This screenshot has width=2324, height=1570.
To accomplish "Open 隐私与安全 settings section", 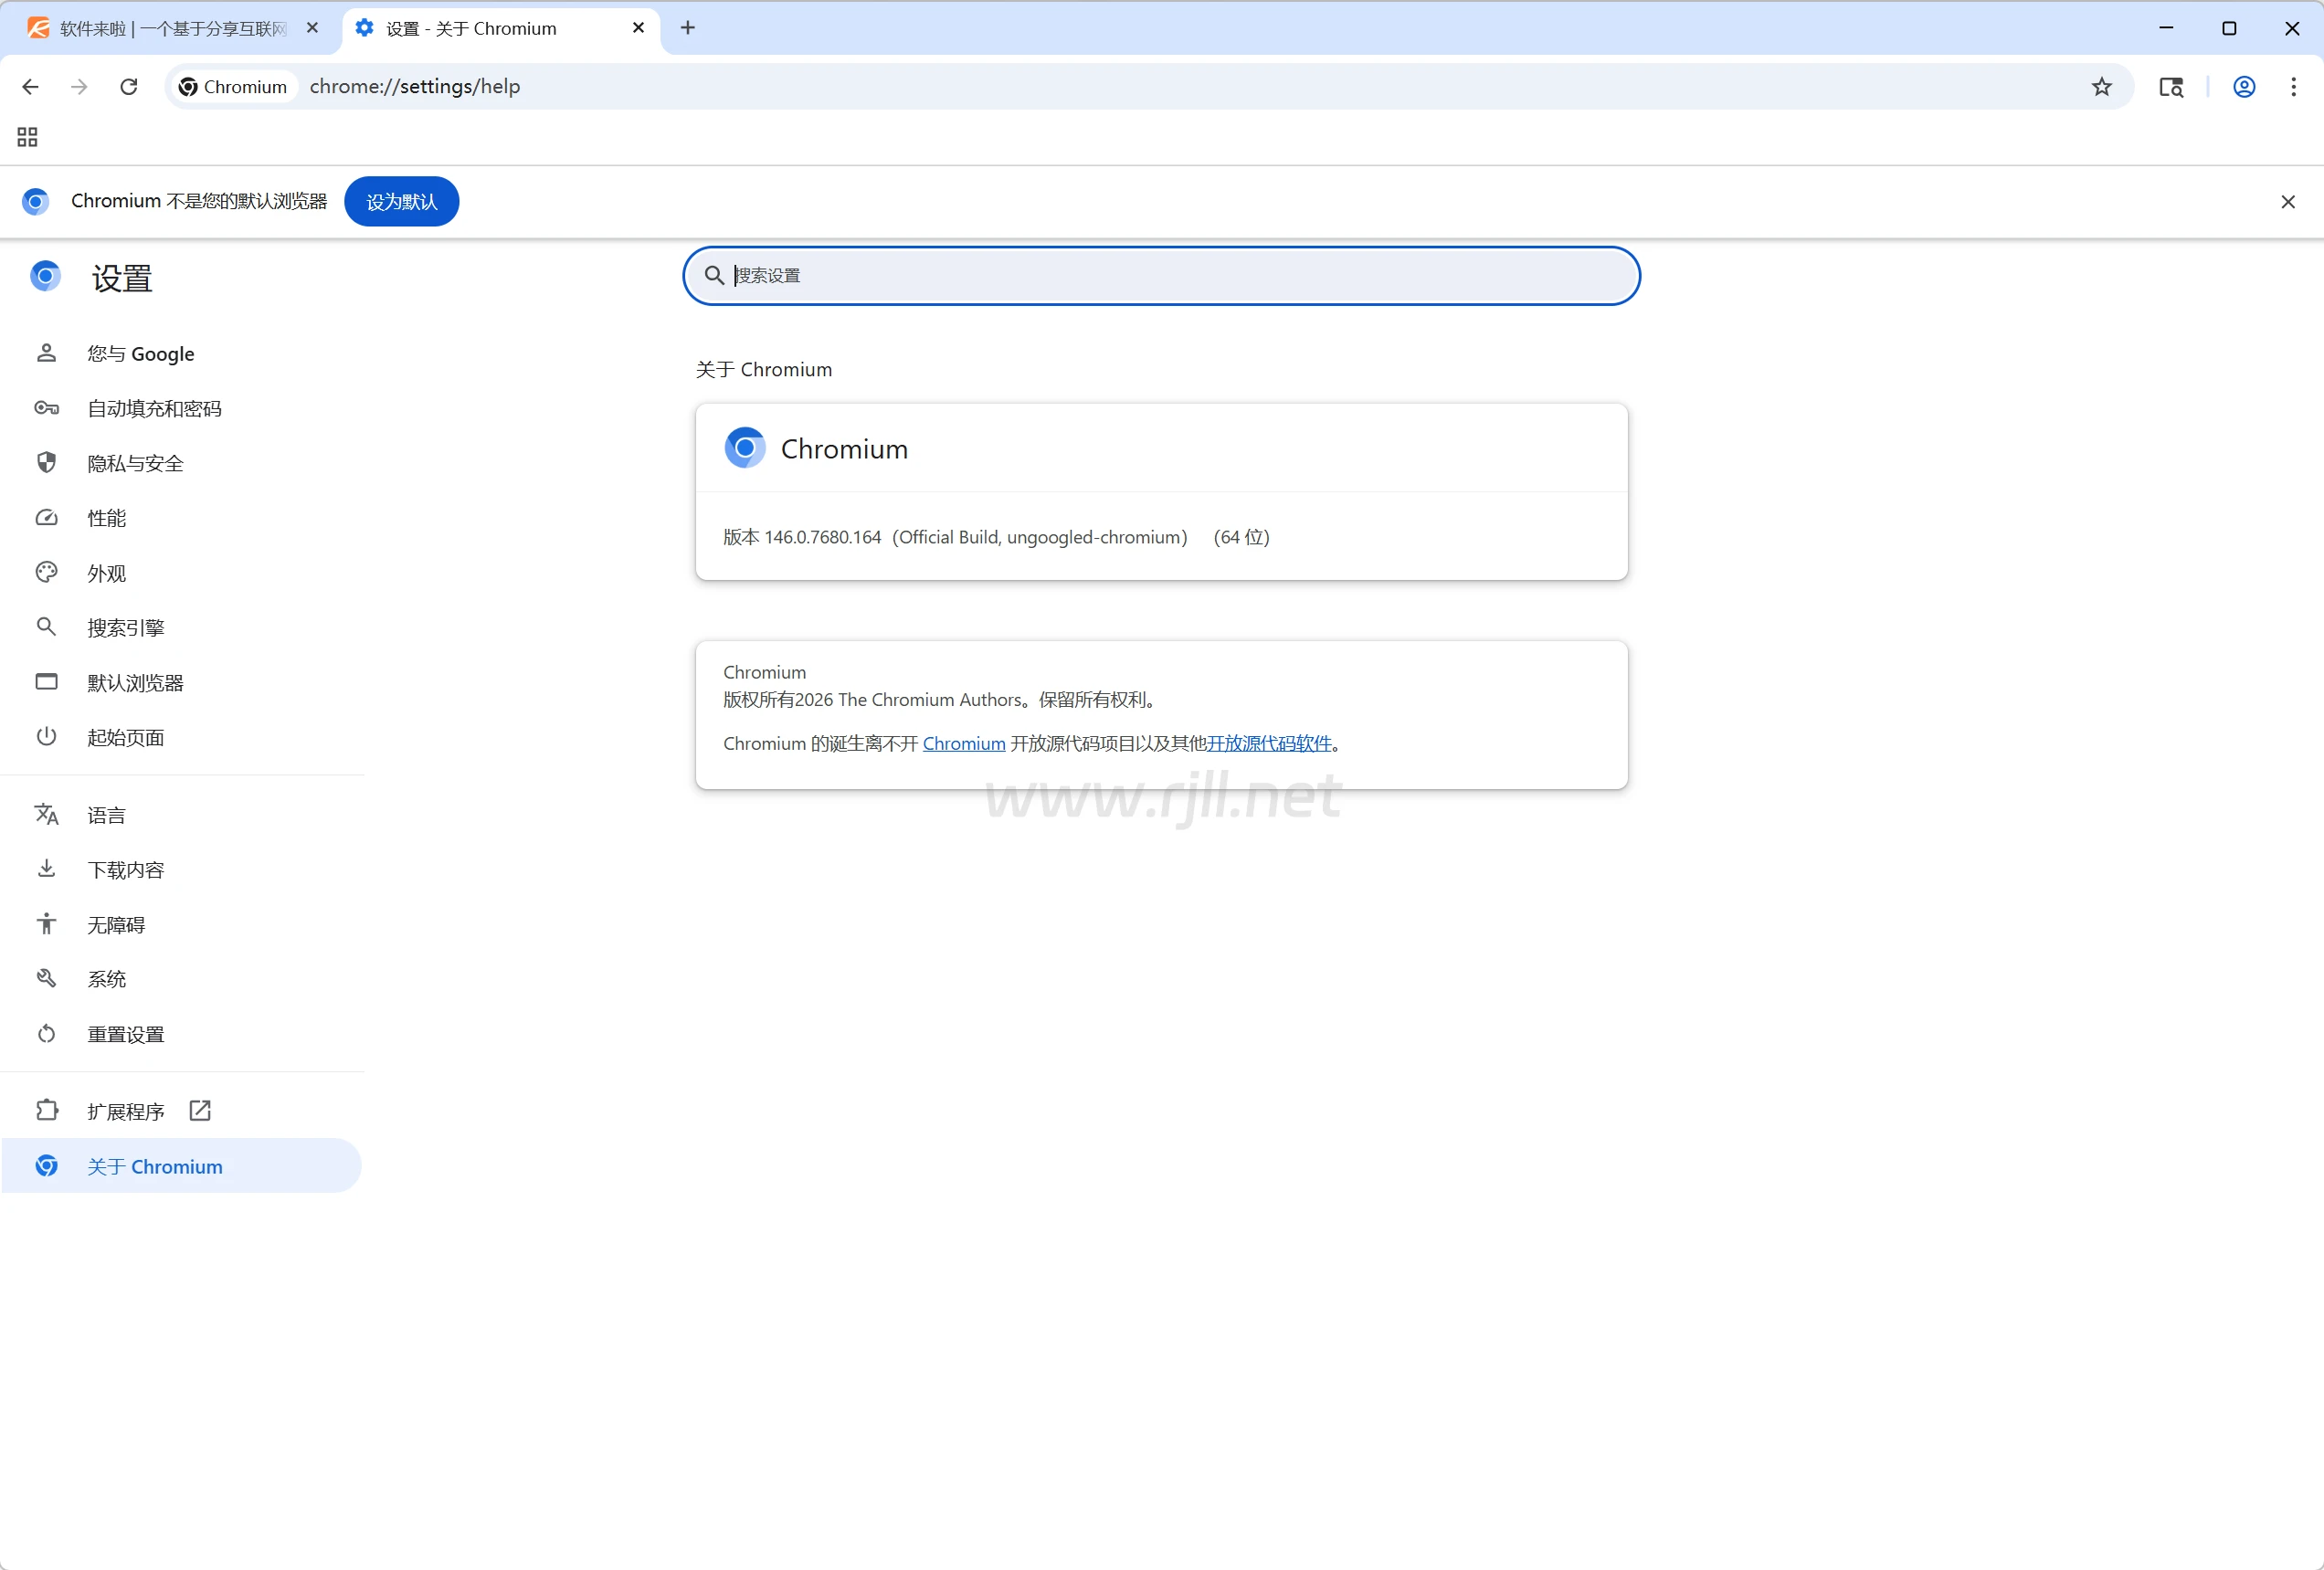I will point(135,463).
